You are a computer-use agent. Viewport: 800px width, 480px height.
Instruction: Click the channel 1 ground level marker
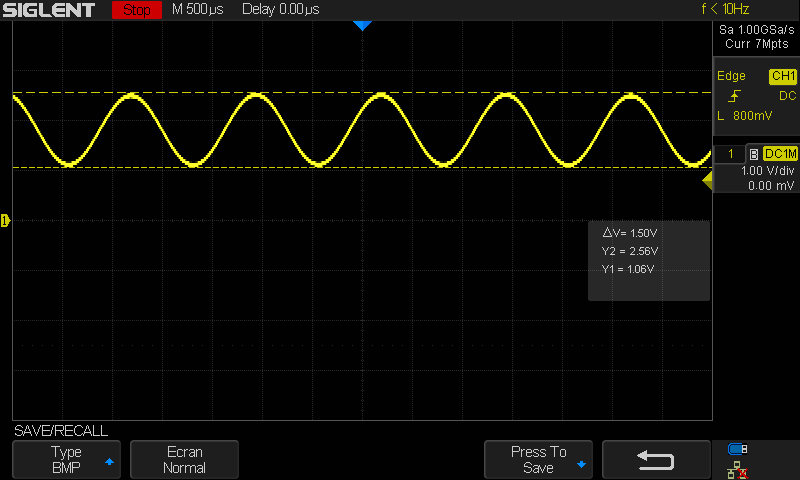click(x=5, y=220)
